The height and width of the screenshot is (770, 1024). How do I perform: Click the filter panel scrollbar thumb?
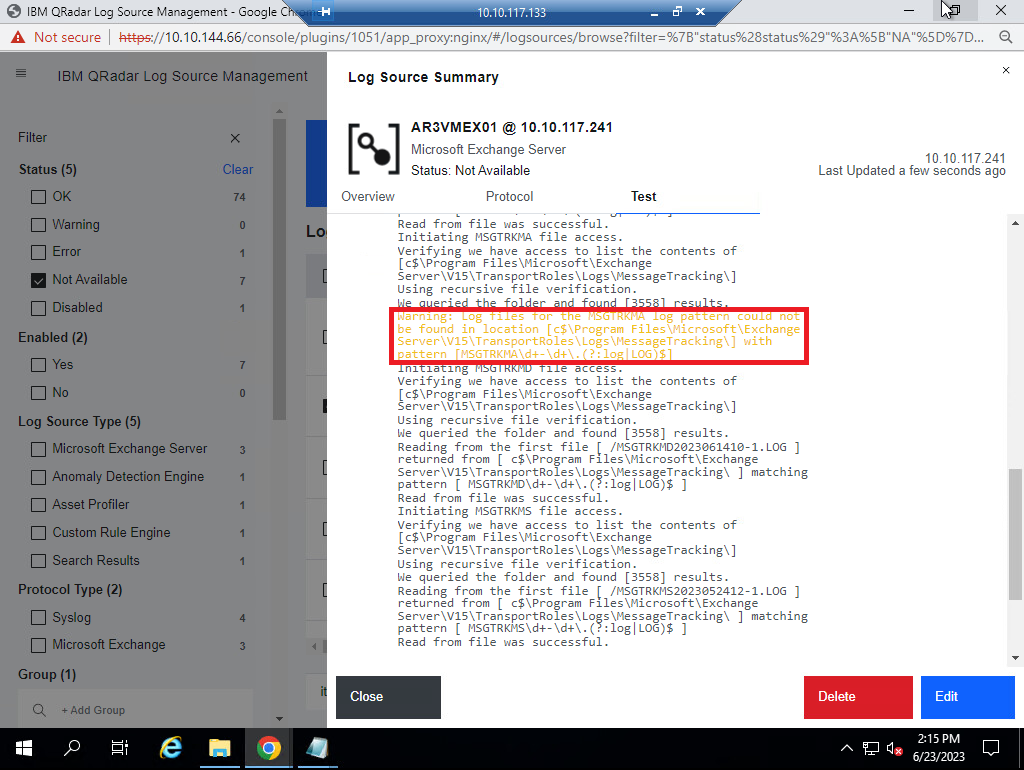(x=279, y=268)
